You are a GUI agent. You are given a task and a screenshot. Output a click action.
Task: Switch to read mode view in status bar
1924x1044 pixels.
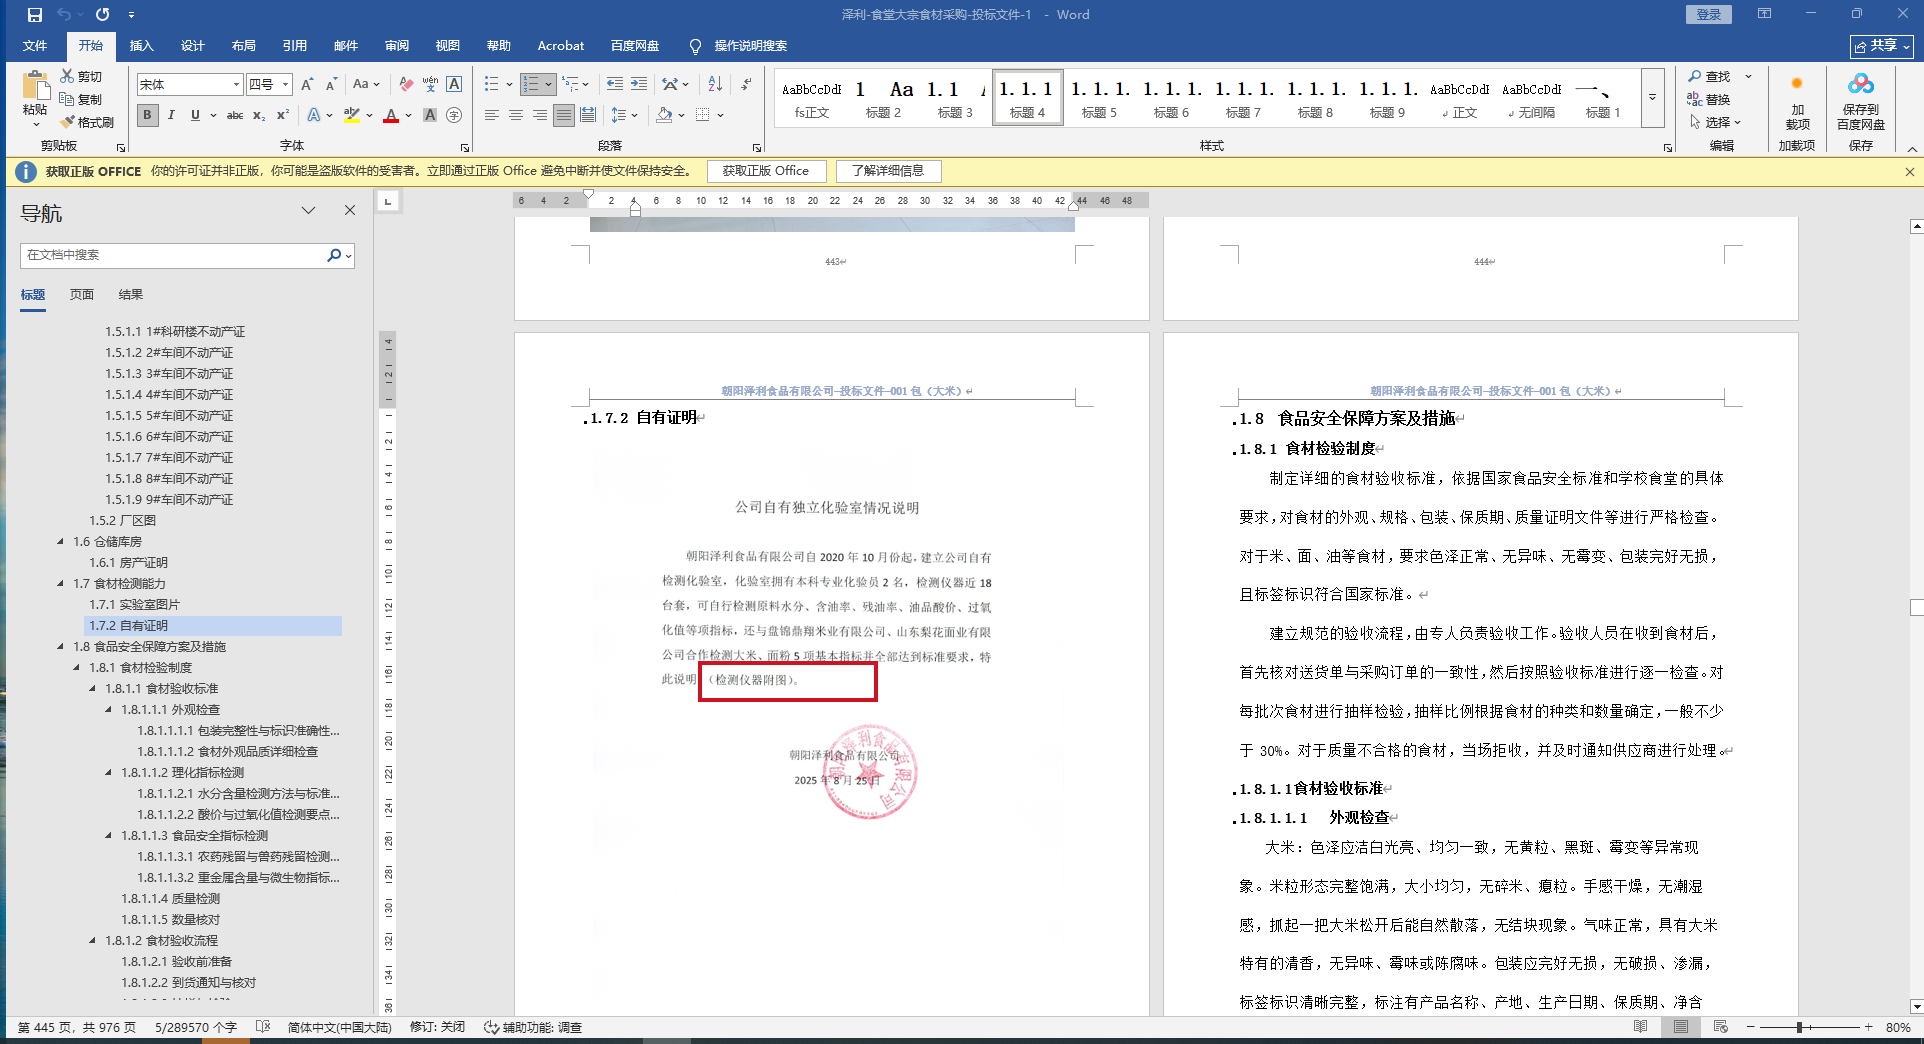[1640, 1027]
